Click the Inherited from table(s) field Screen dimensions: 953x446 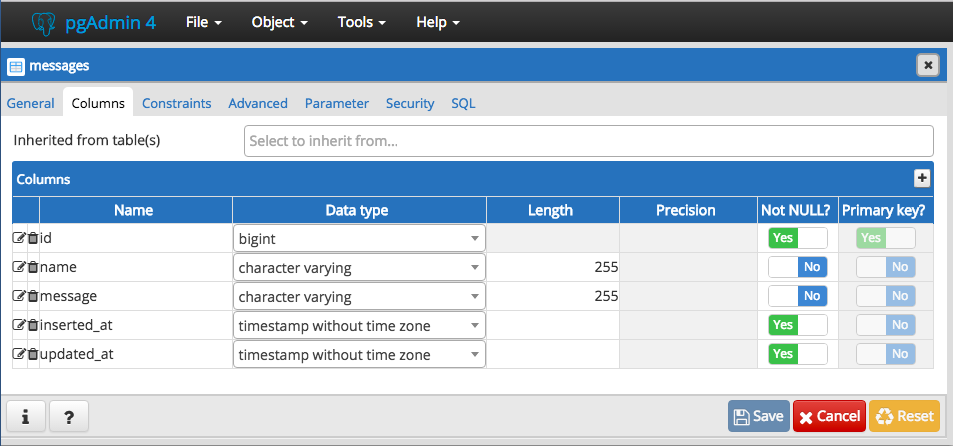click(x=588, y=141)
